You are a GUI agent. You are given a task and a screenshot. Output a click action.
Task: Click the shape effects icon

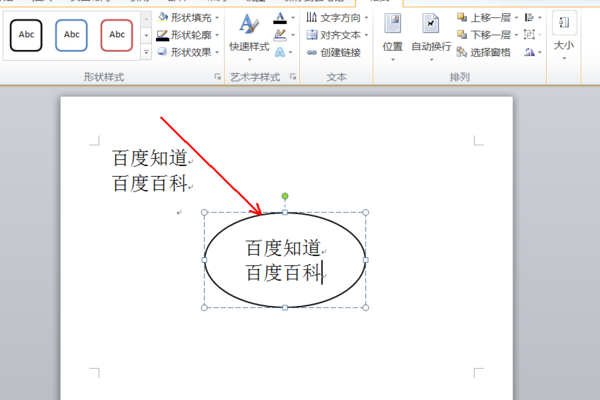tap(163, 52)
